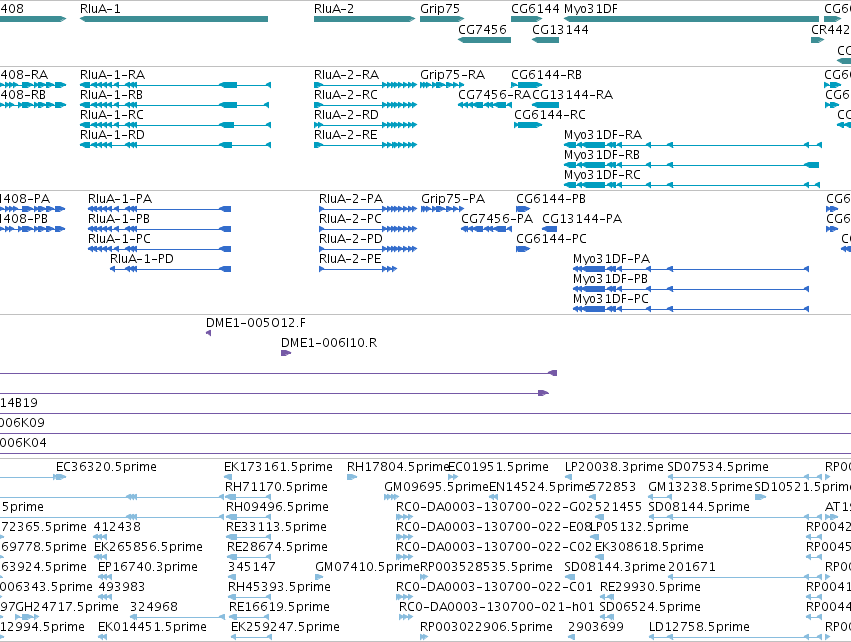This screenshot has height=642, width=851.
Task: Click protein RluA-1-PA
Action: pos(120,199)
